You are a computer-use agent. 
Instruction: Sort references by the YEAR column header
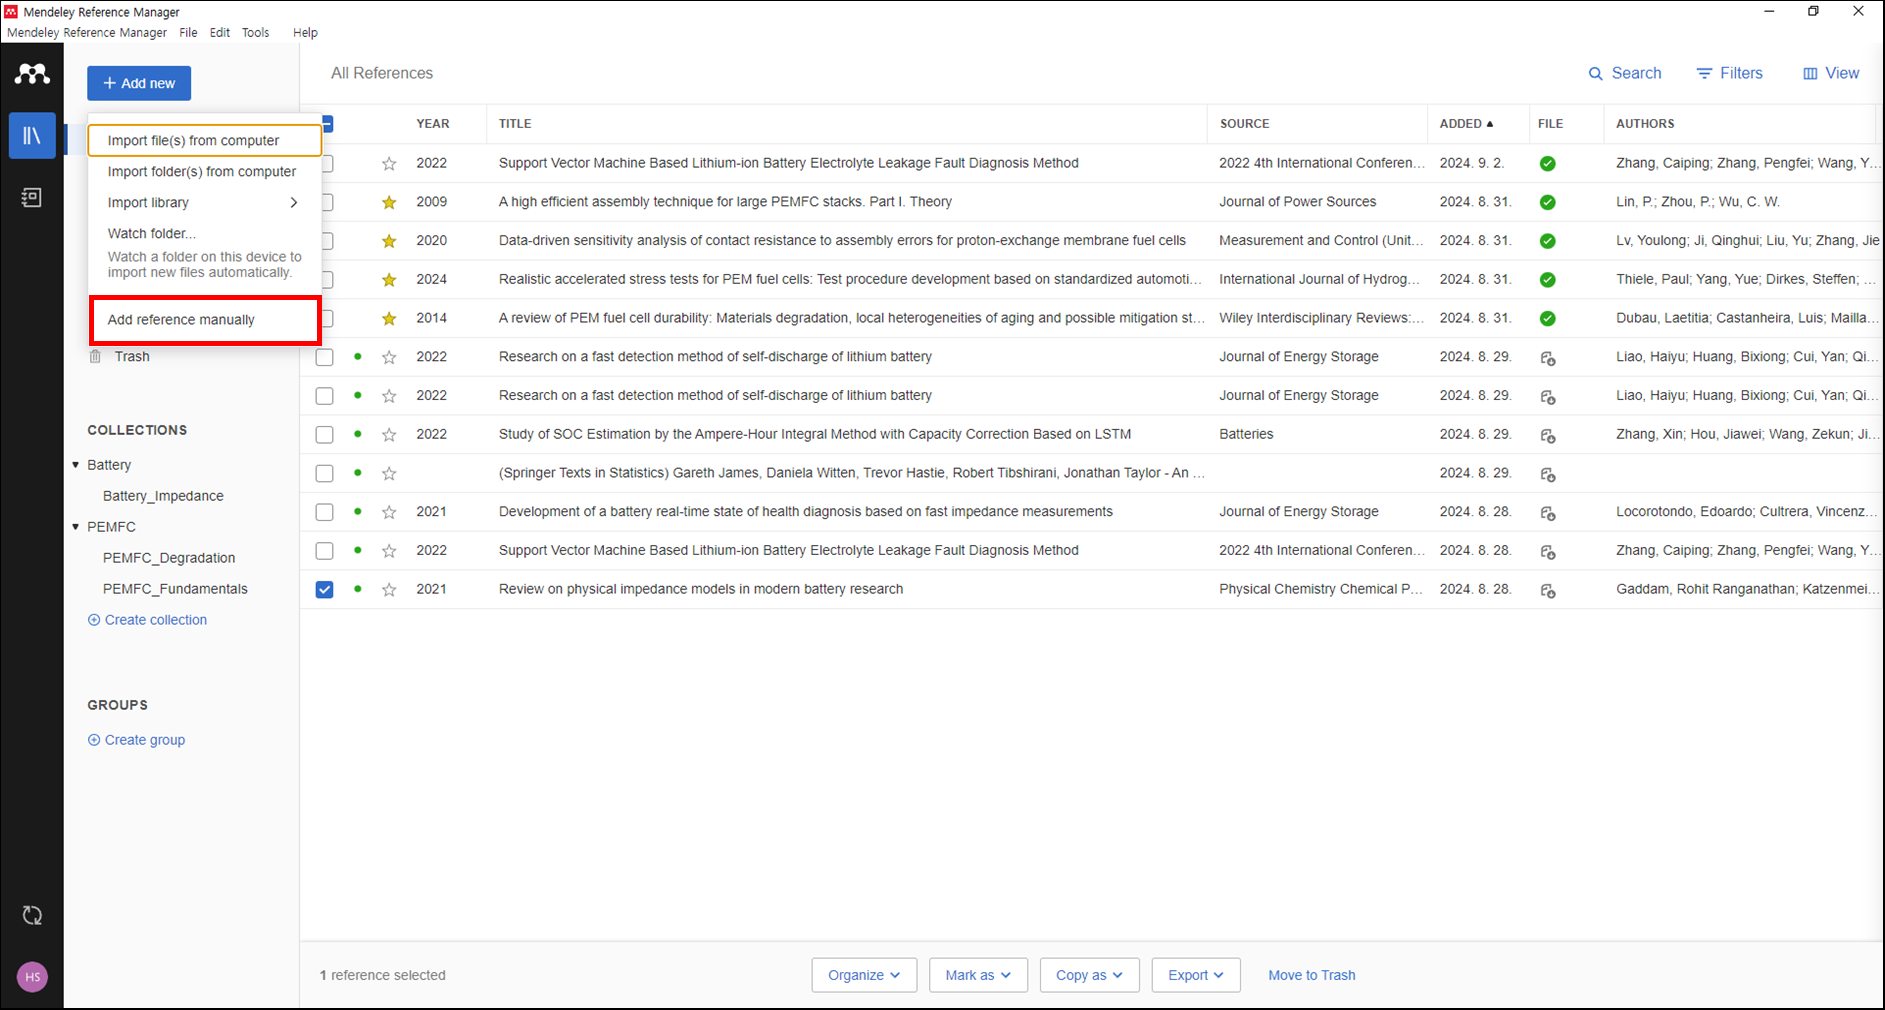tap(433, 124)
